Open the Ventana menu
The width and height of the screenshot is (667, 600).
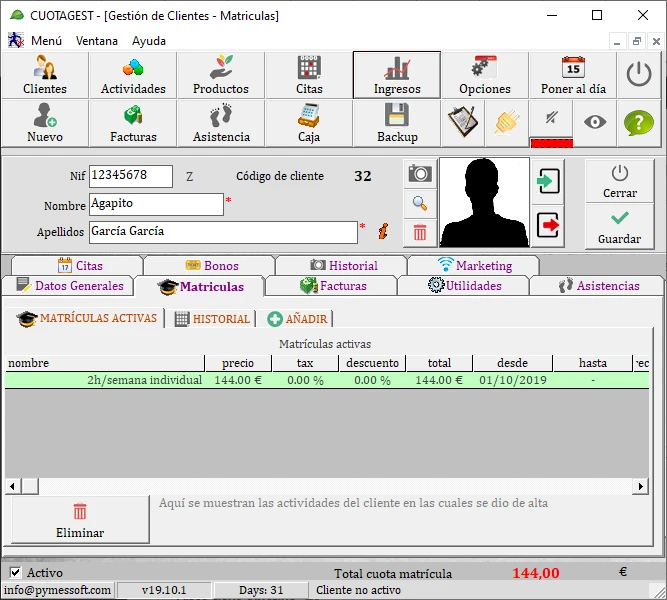point(97,41)
